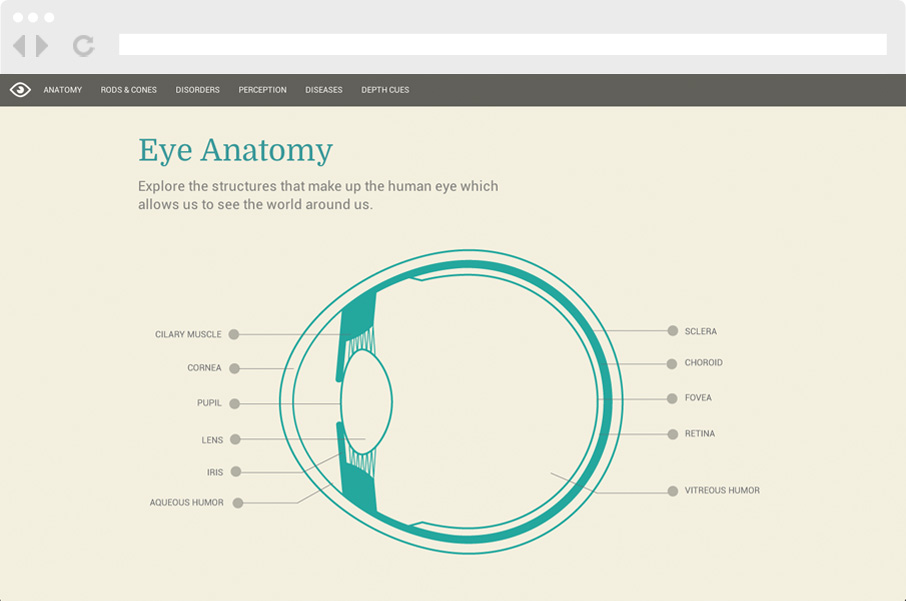Image resolution: width=906 pixels, height=601 pixels.
Task: Click the eye logo in the navigation bar
Action: (19, 89)
